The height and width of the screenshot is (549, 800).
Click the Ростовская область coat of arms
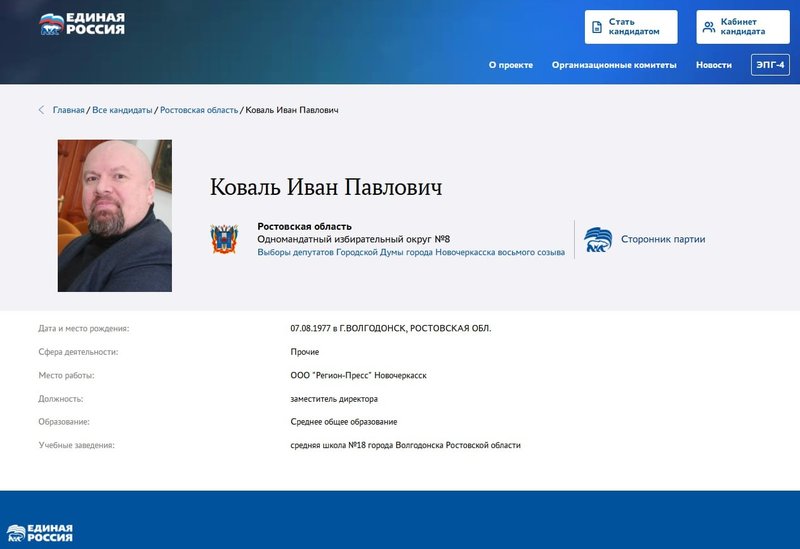224,239
